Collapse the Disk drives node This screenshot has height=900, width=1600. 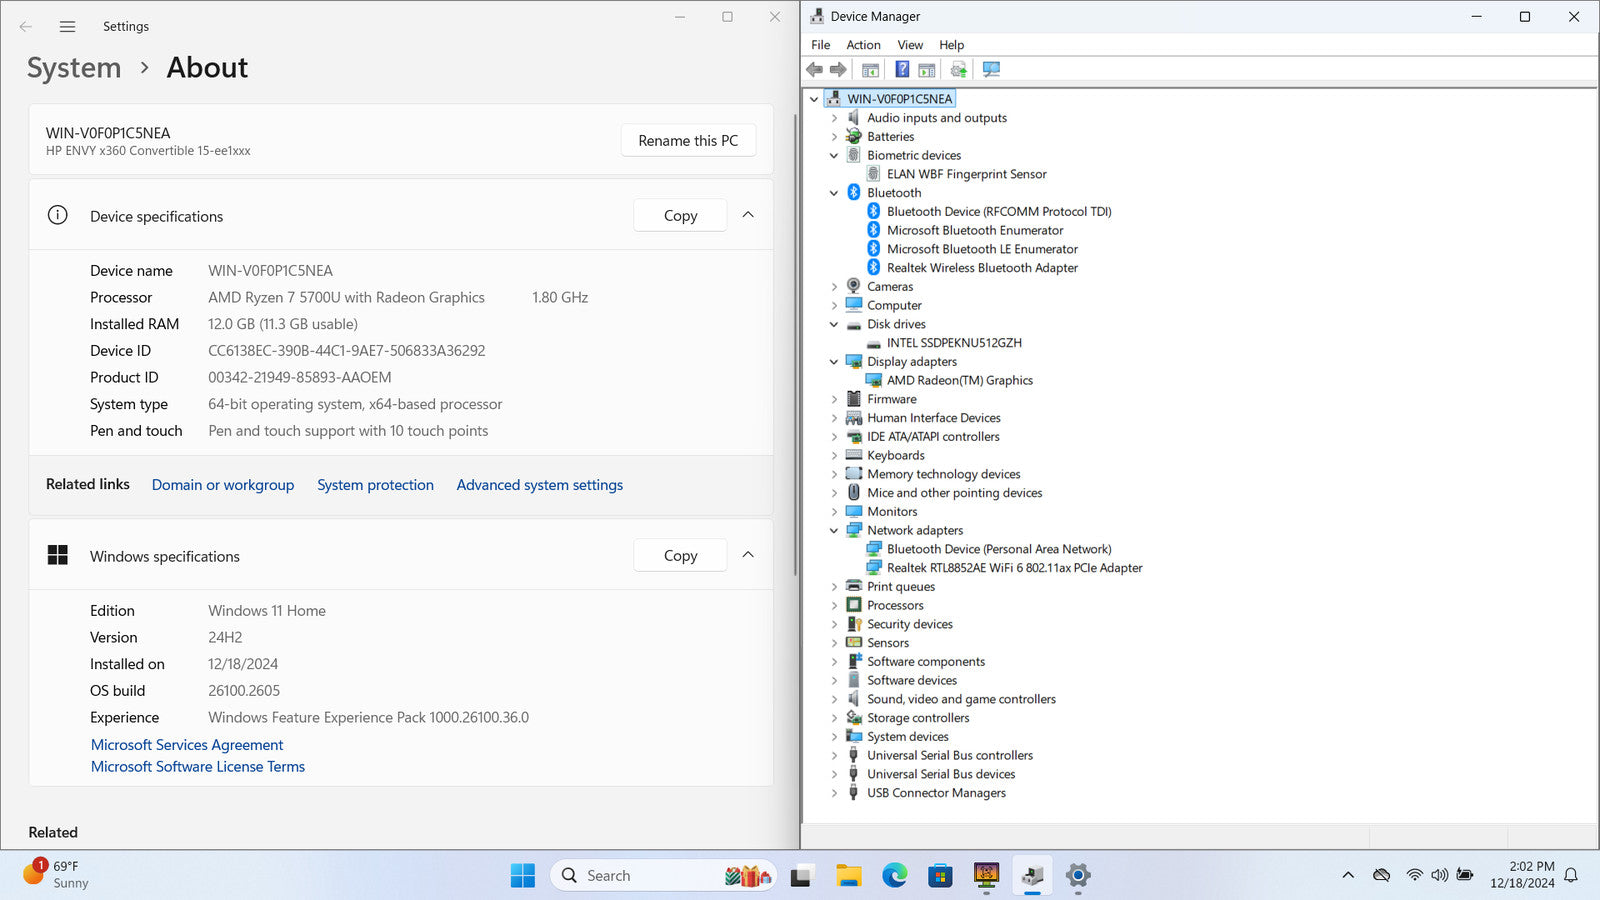coord(834,324)
